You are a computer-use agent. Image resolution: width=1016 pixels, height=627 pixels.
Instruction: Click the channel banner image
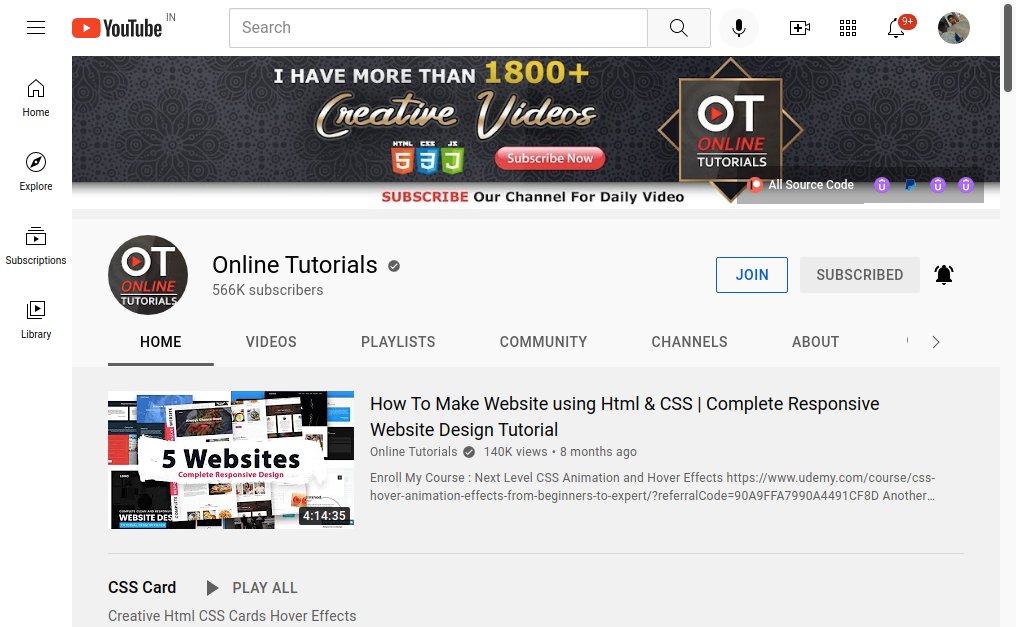[536, 132]
